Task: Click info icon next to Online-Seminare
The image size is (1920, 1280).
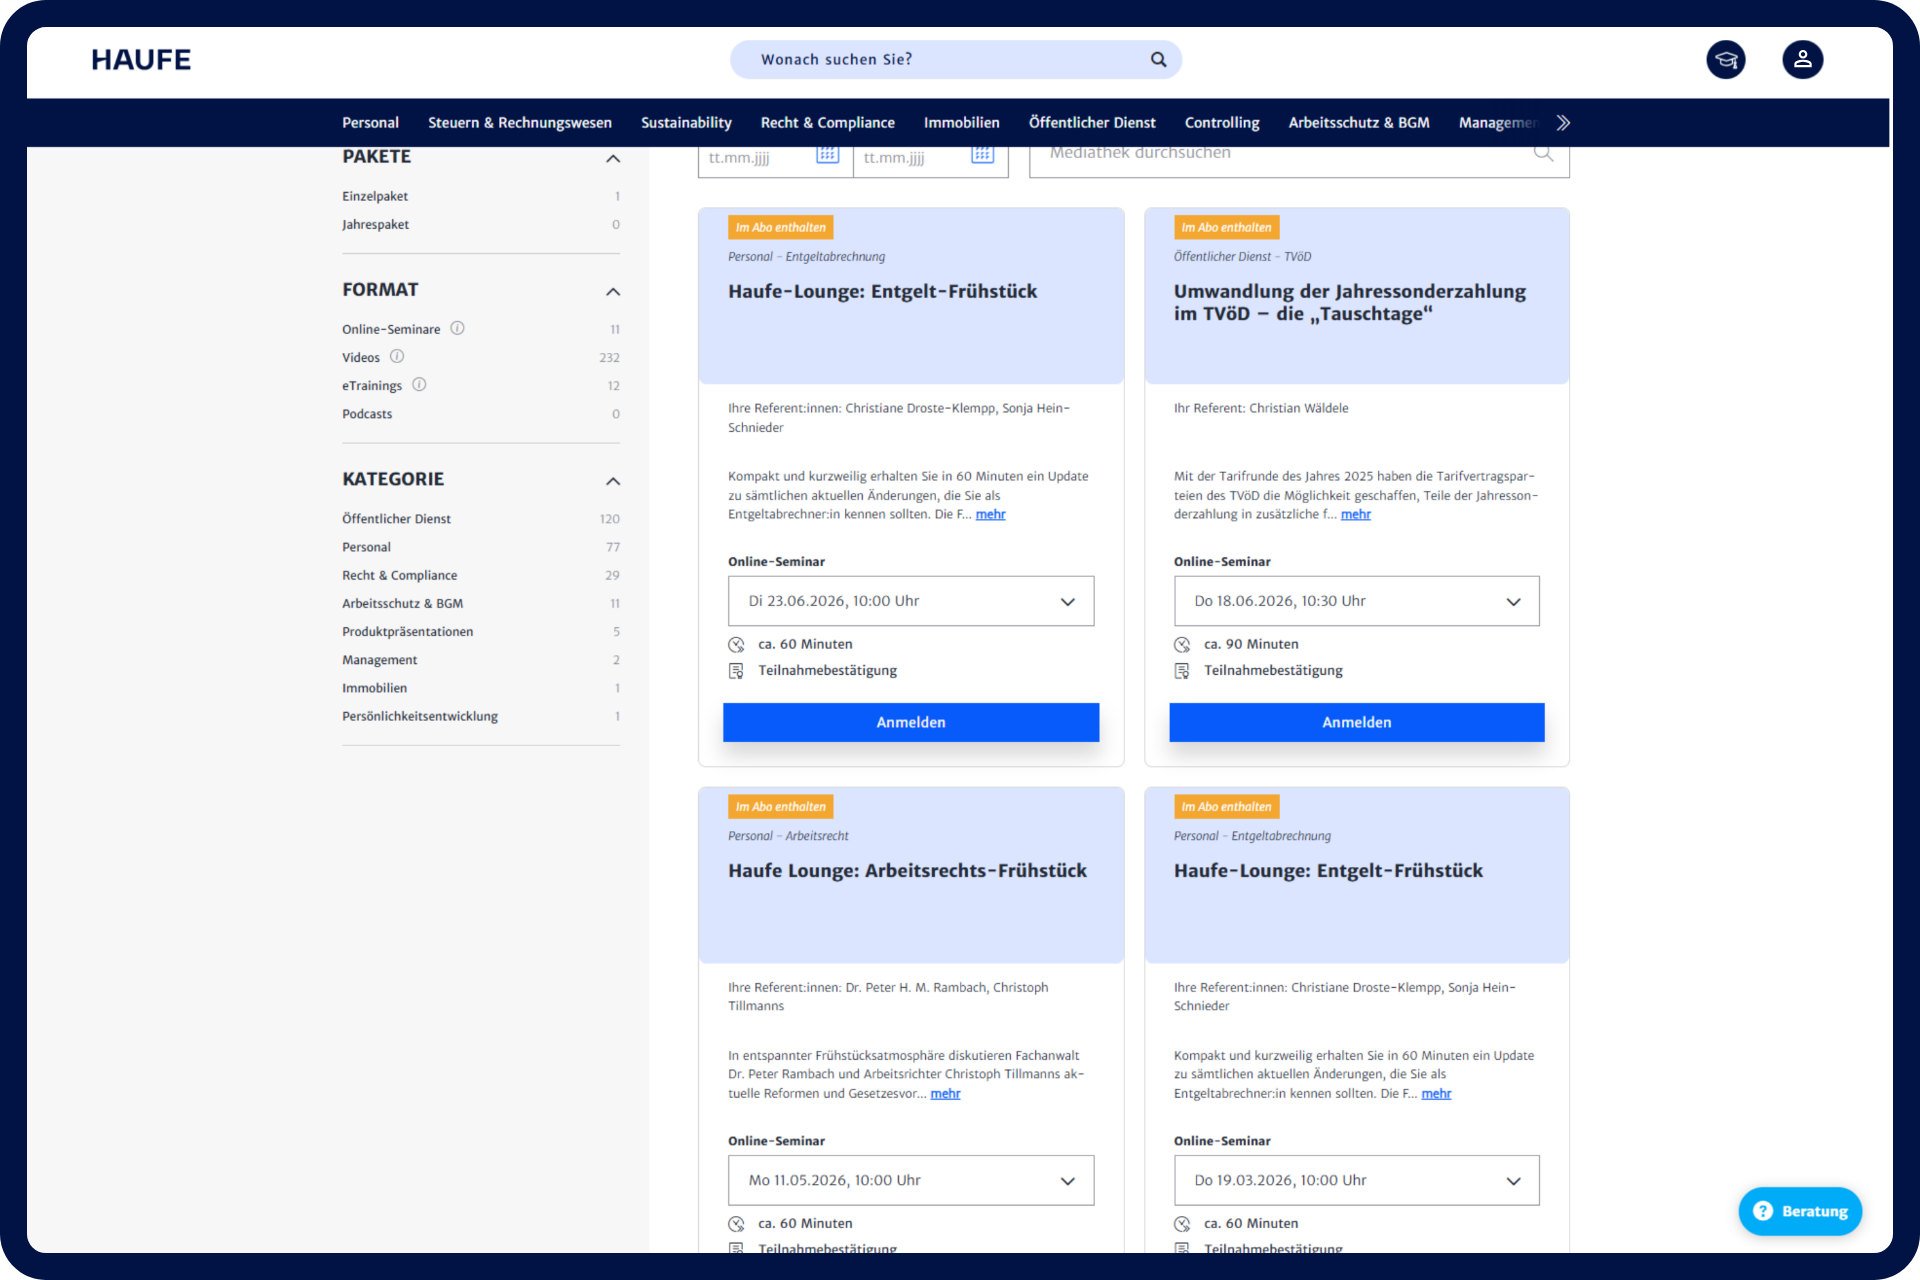Action: click(457, 328)
